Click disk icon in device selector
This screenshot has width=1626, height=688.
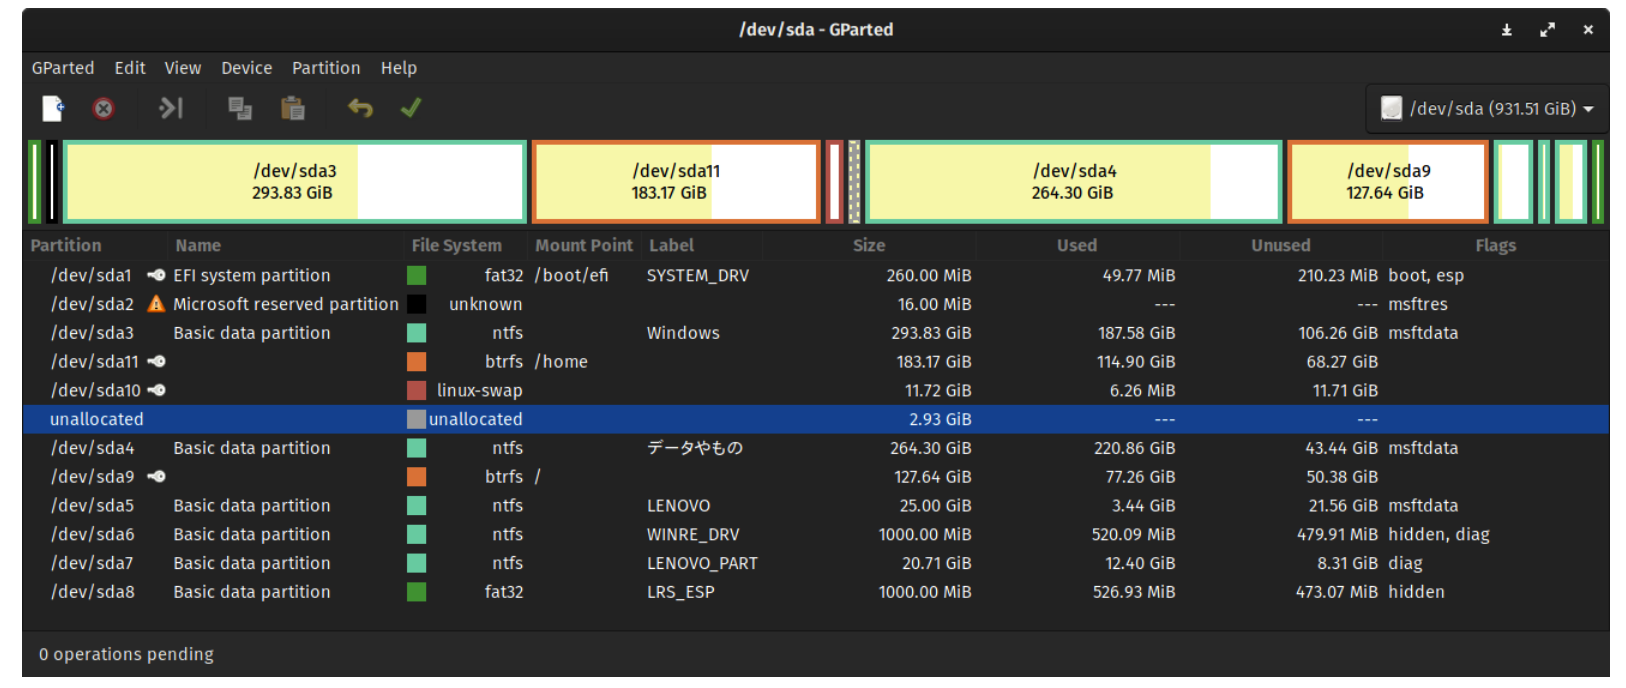coord(1391,108)
